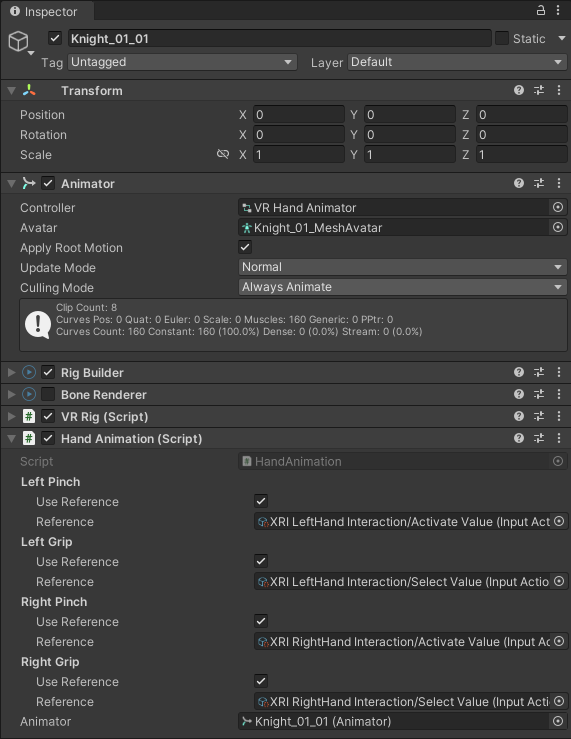Uncheck Left Grip Use Reference
This screenshot has height=739, width=571.
[261, 561]
